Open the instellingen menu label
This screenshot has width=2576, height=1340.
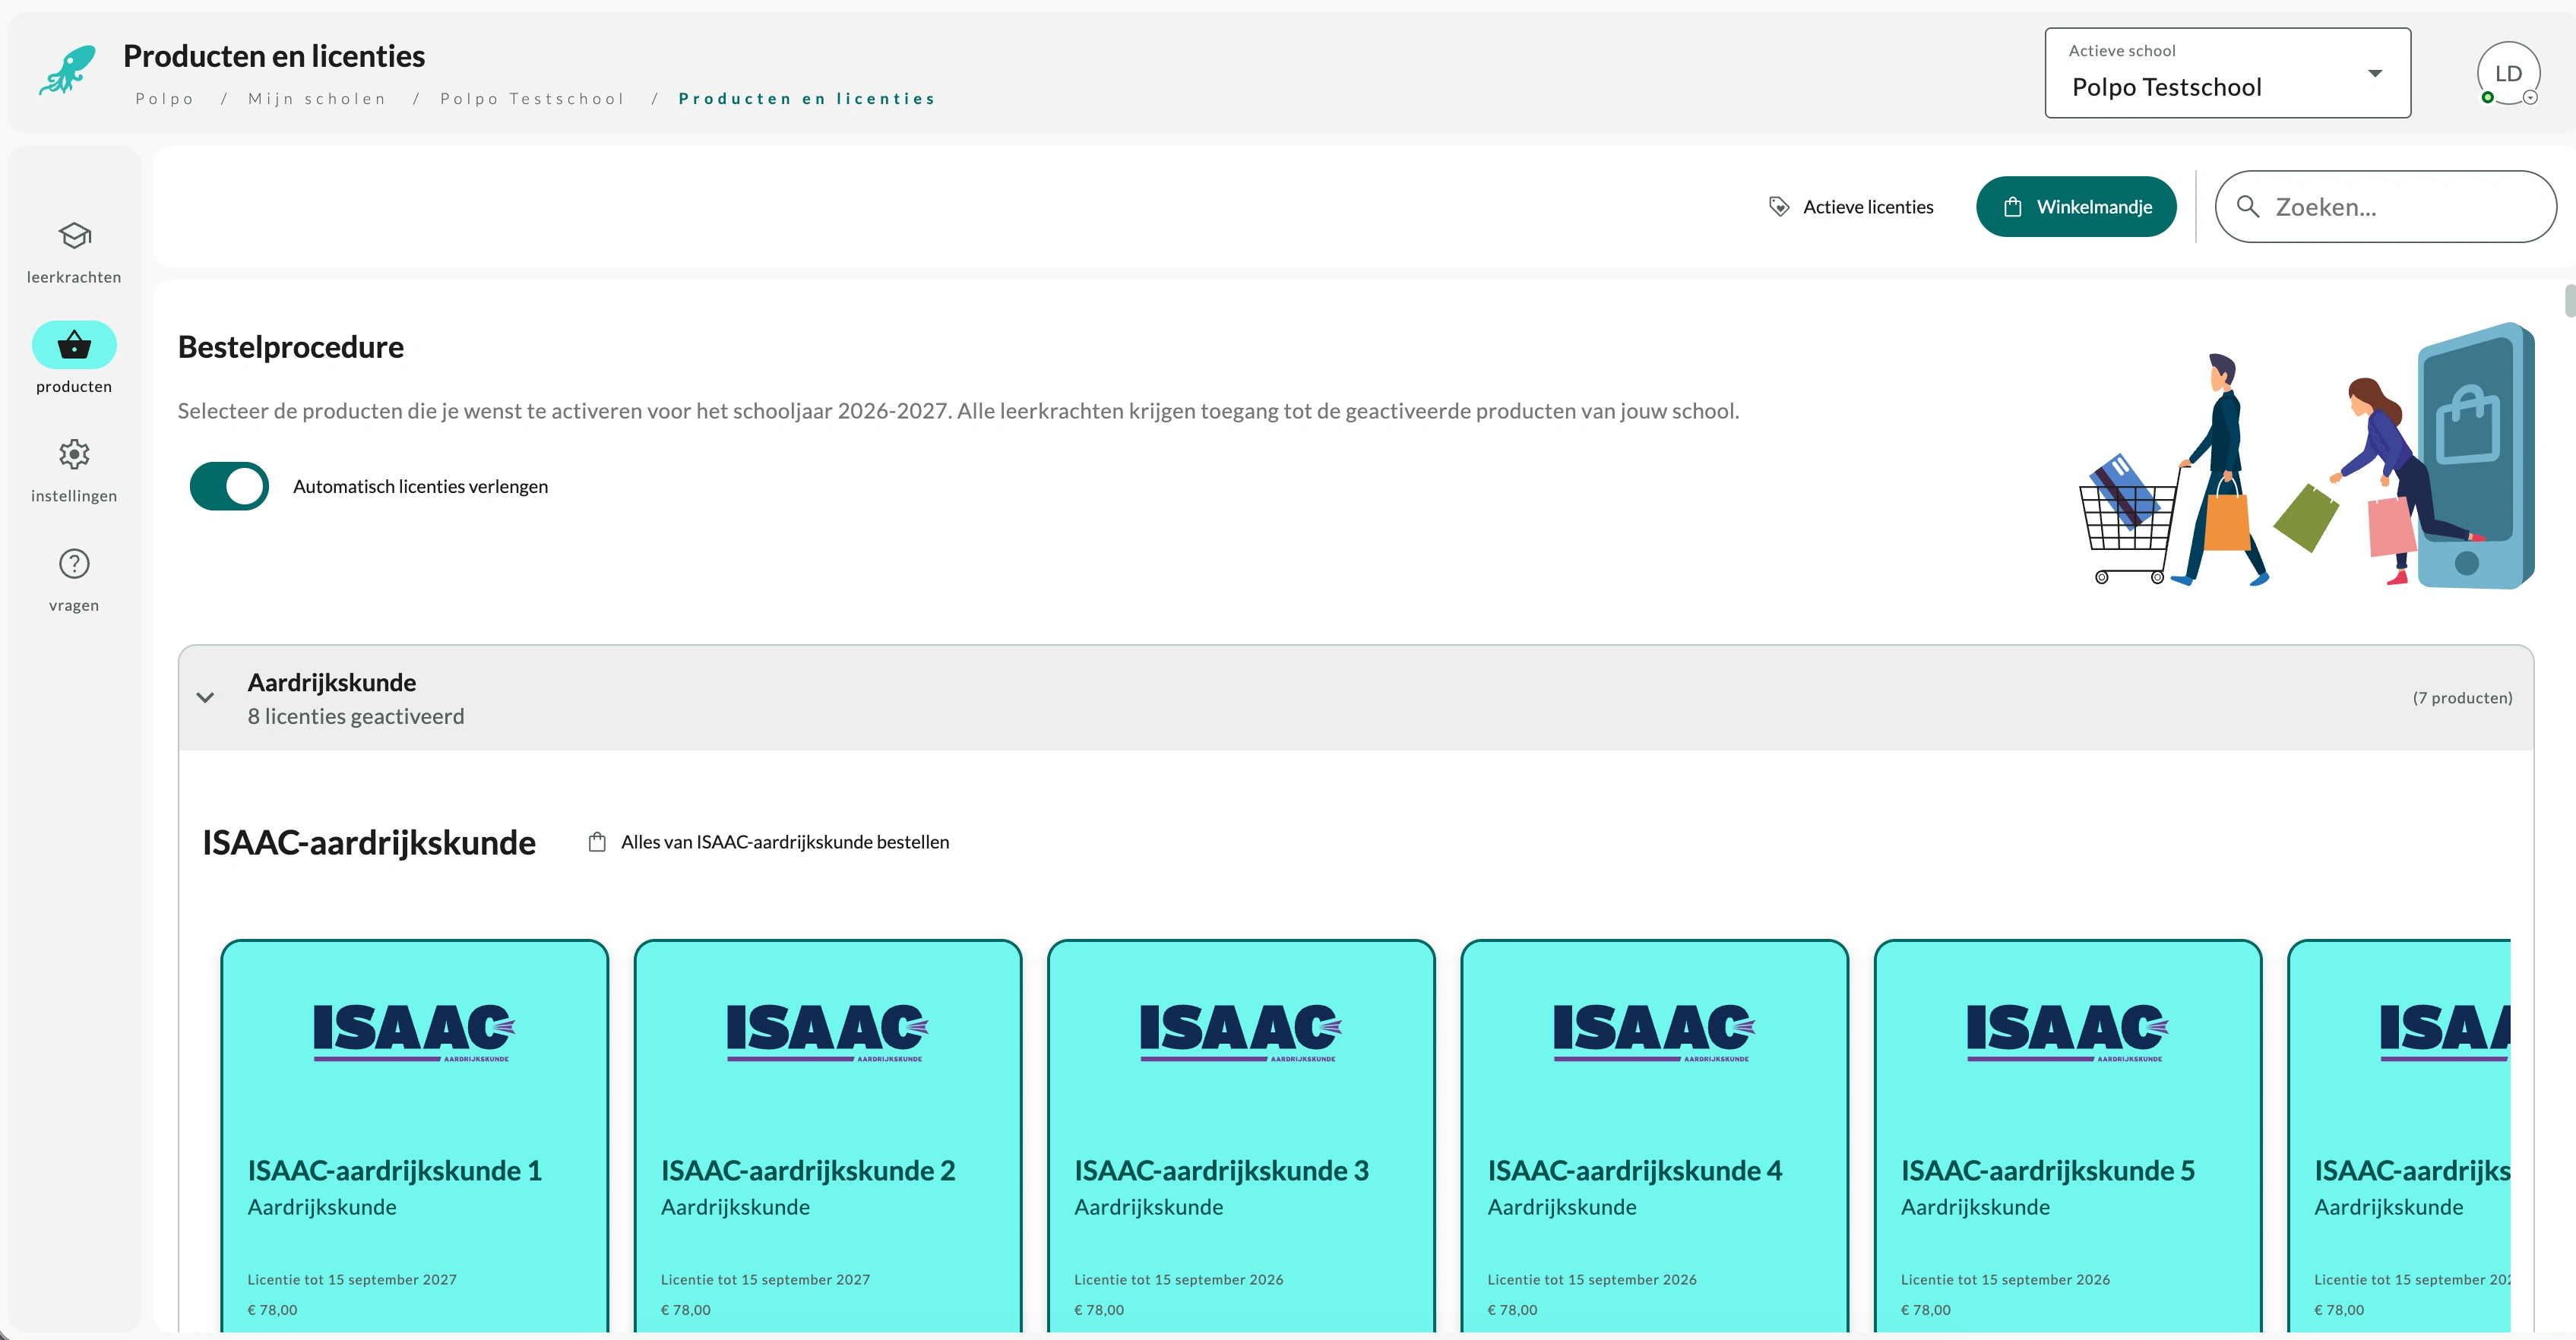[x=74, y=496]
